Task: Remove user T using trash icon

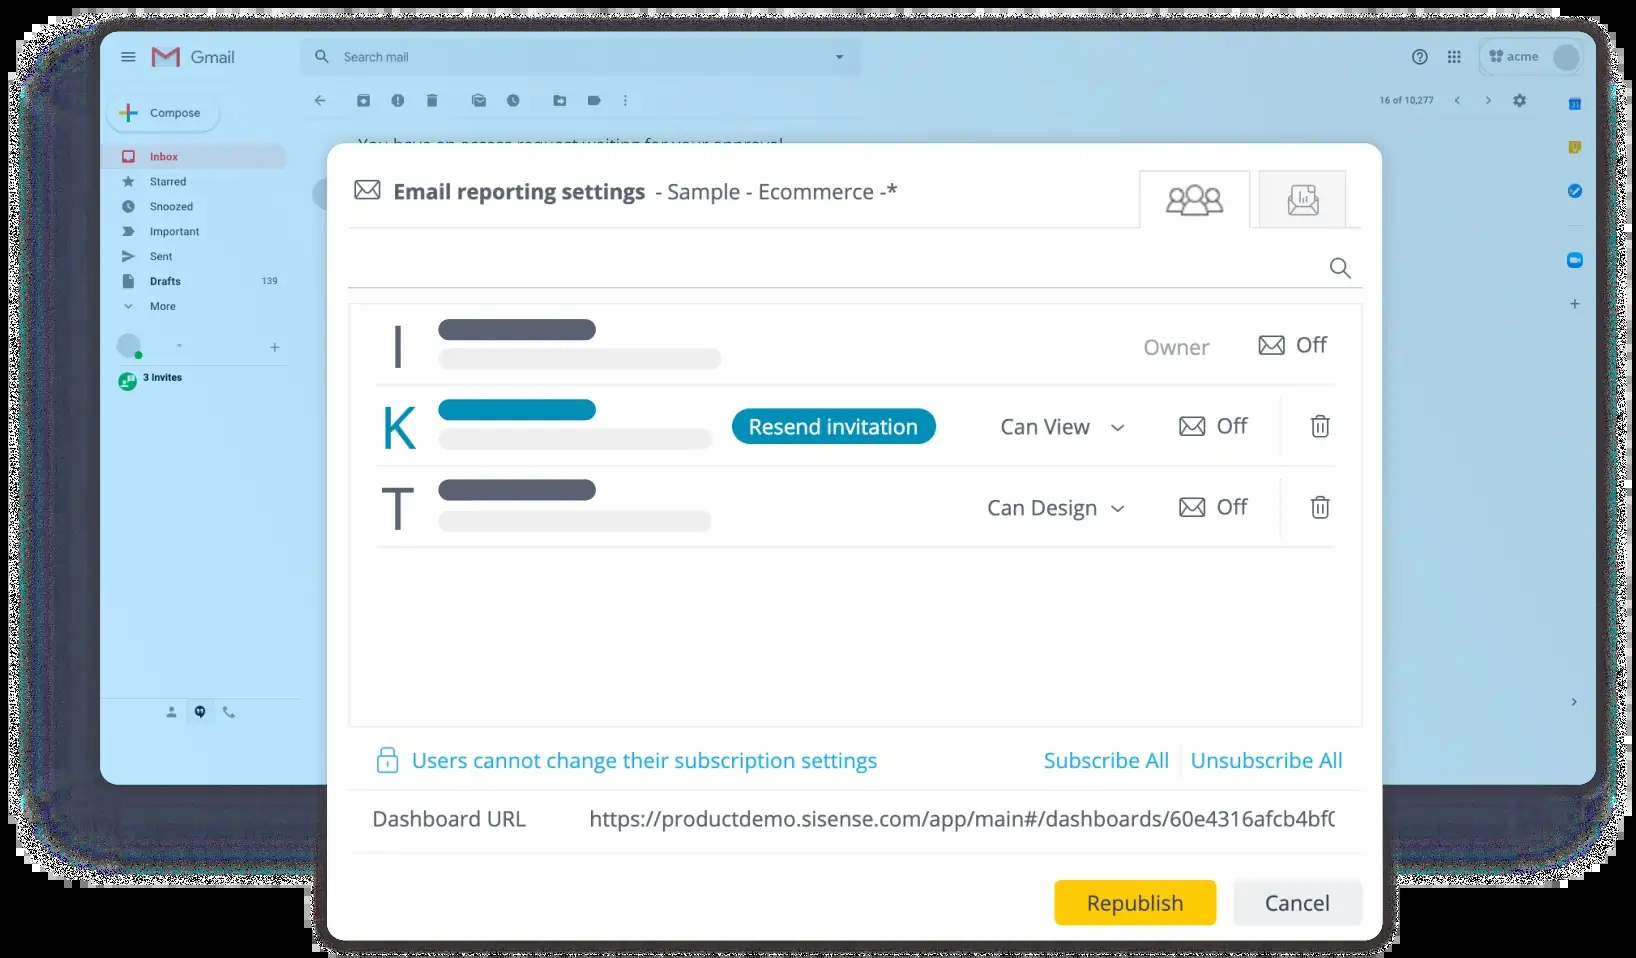Action: 1320,508
